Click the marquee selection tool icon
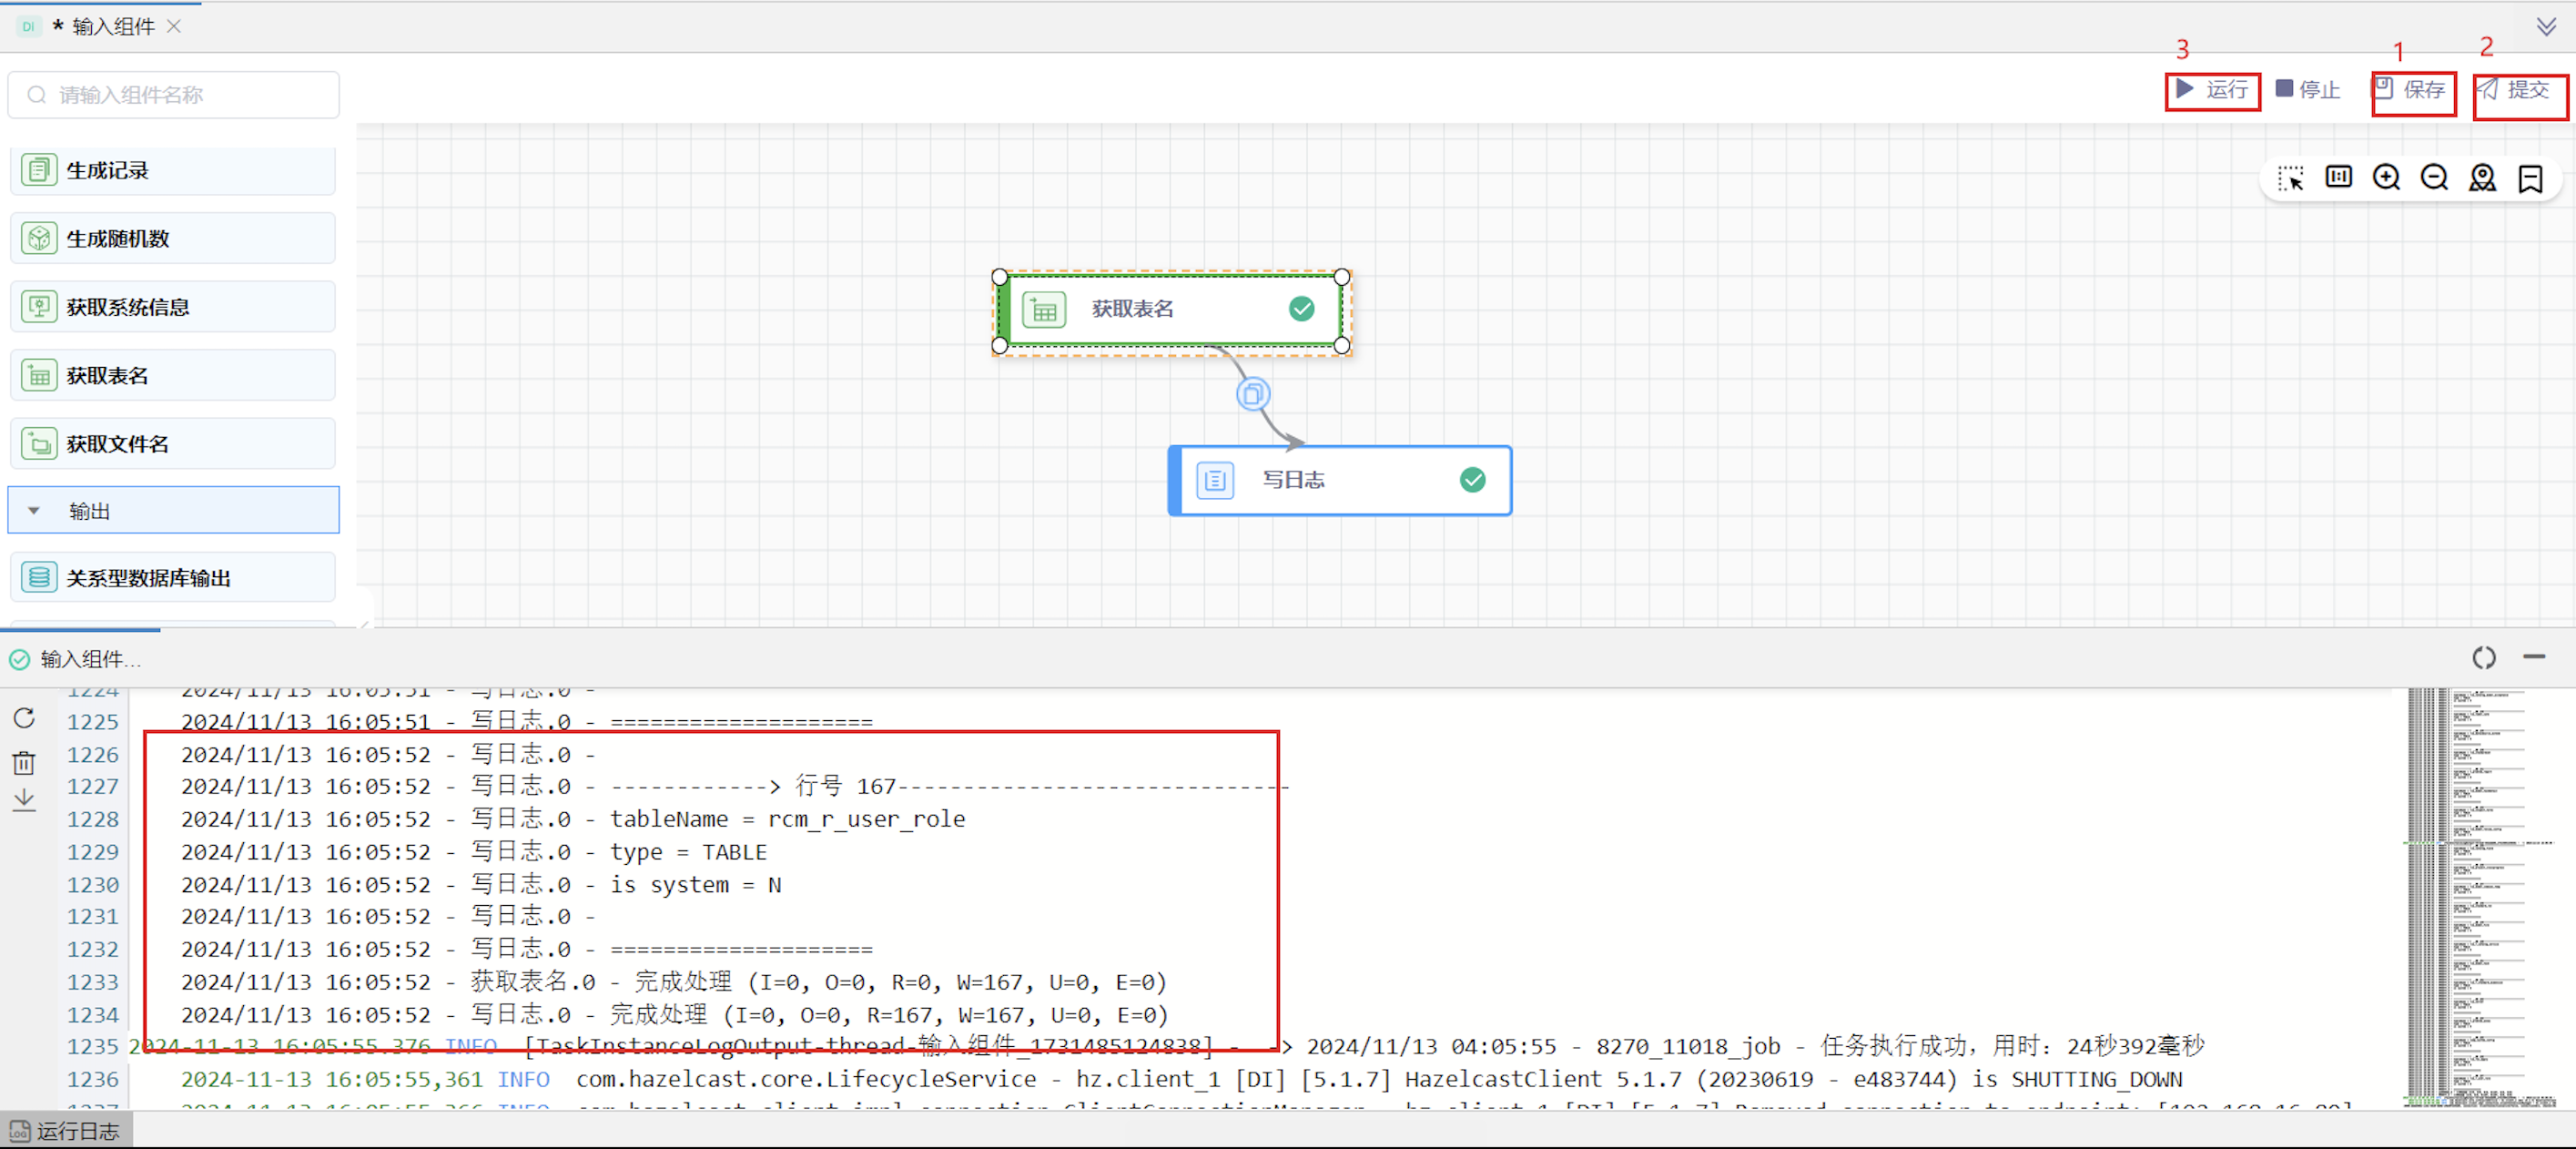2576x1149 pixels. (x=2290, y=179)
